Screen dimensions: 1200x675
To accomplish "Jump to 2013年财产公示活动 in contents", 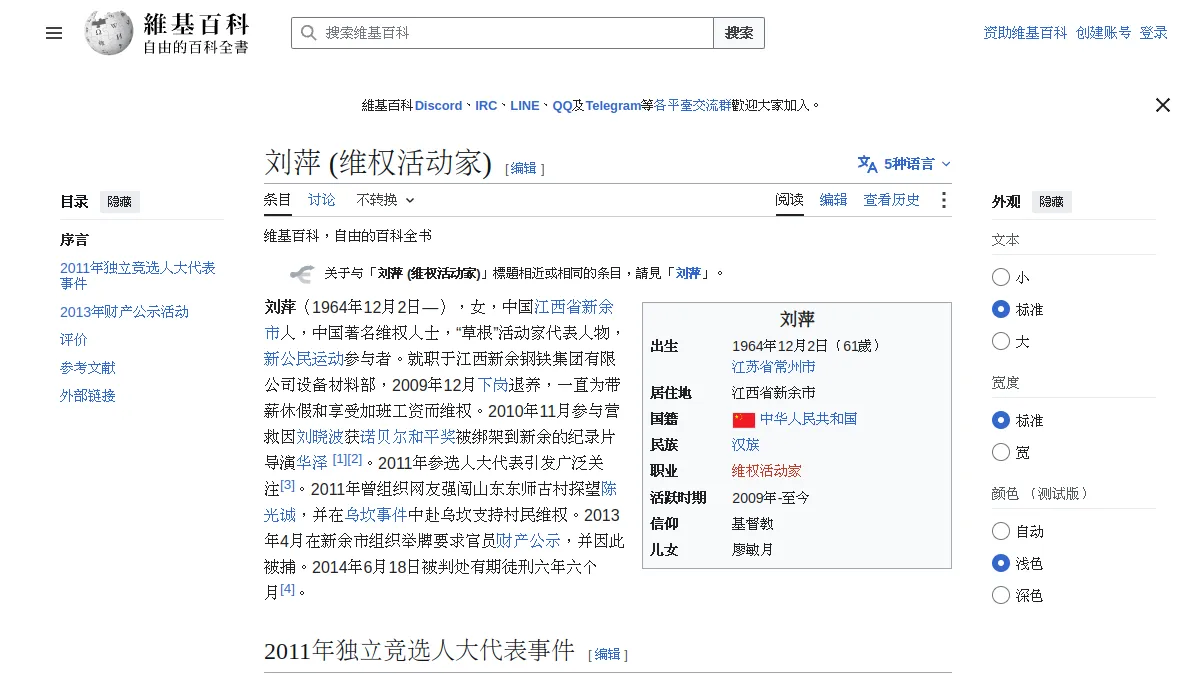I will pyautogui.click(x=125, y=312).
